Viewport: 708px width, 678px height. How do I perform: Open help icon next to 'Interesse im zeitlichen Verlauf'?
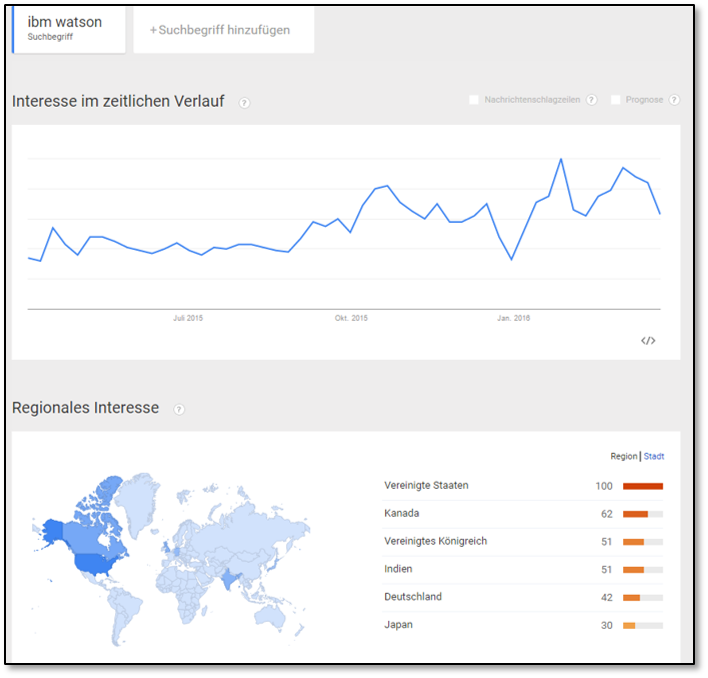[244, 103]
